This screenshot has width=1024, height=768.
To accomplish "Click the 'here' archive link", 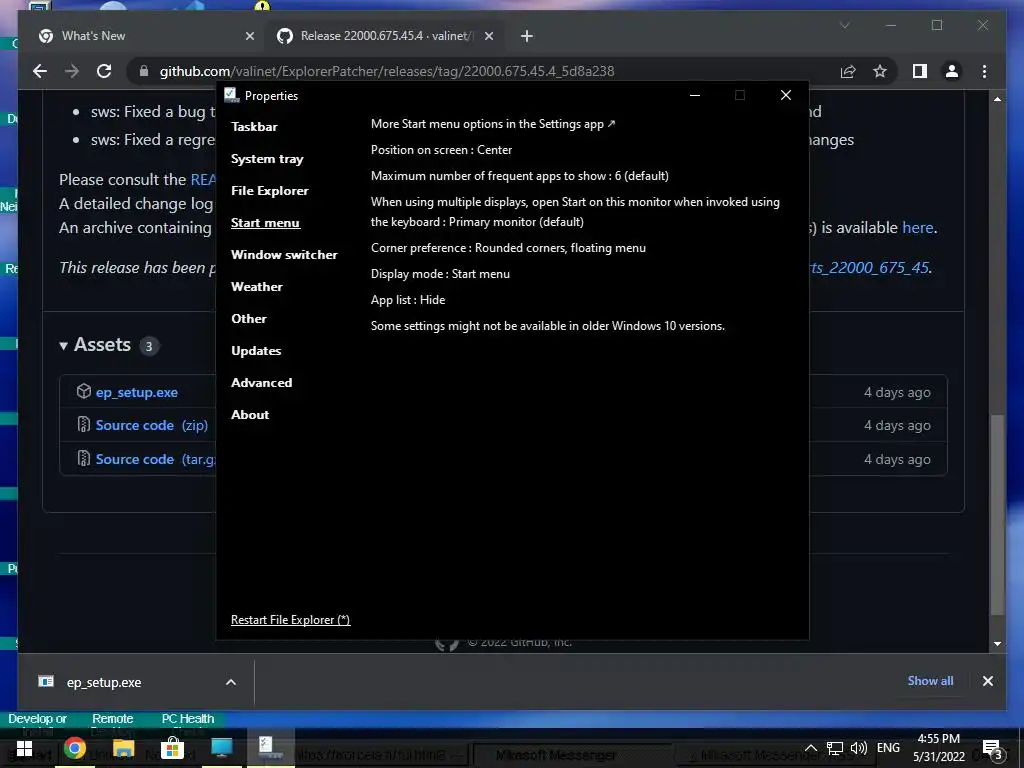I will (x=918, y=227).
